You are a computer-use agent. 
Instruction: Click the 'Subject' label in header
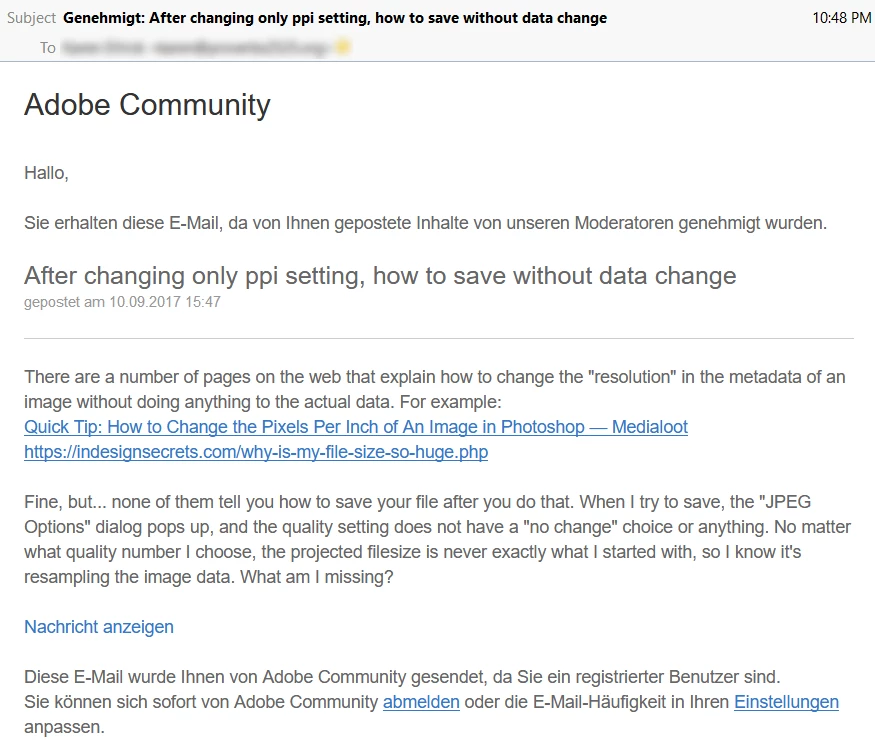pos(31,18)
